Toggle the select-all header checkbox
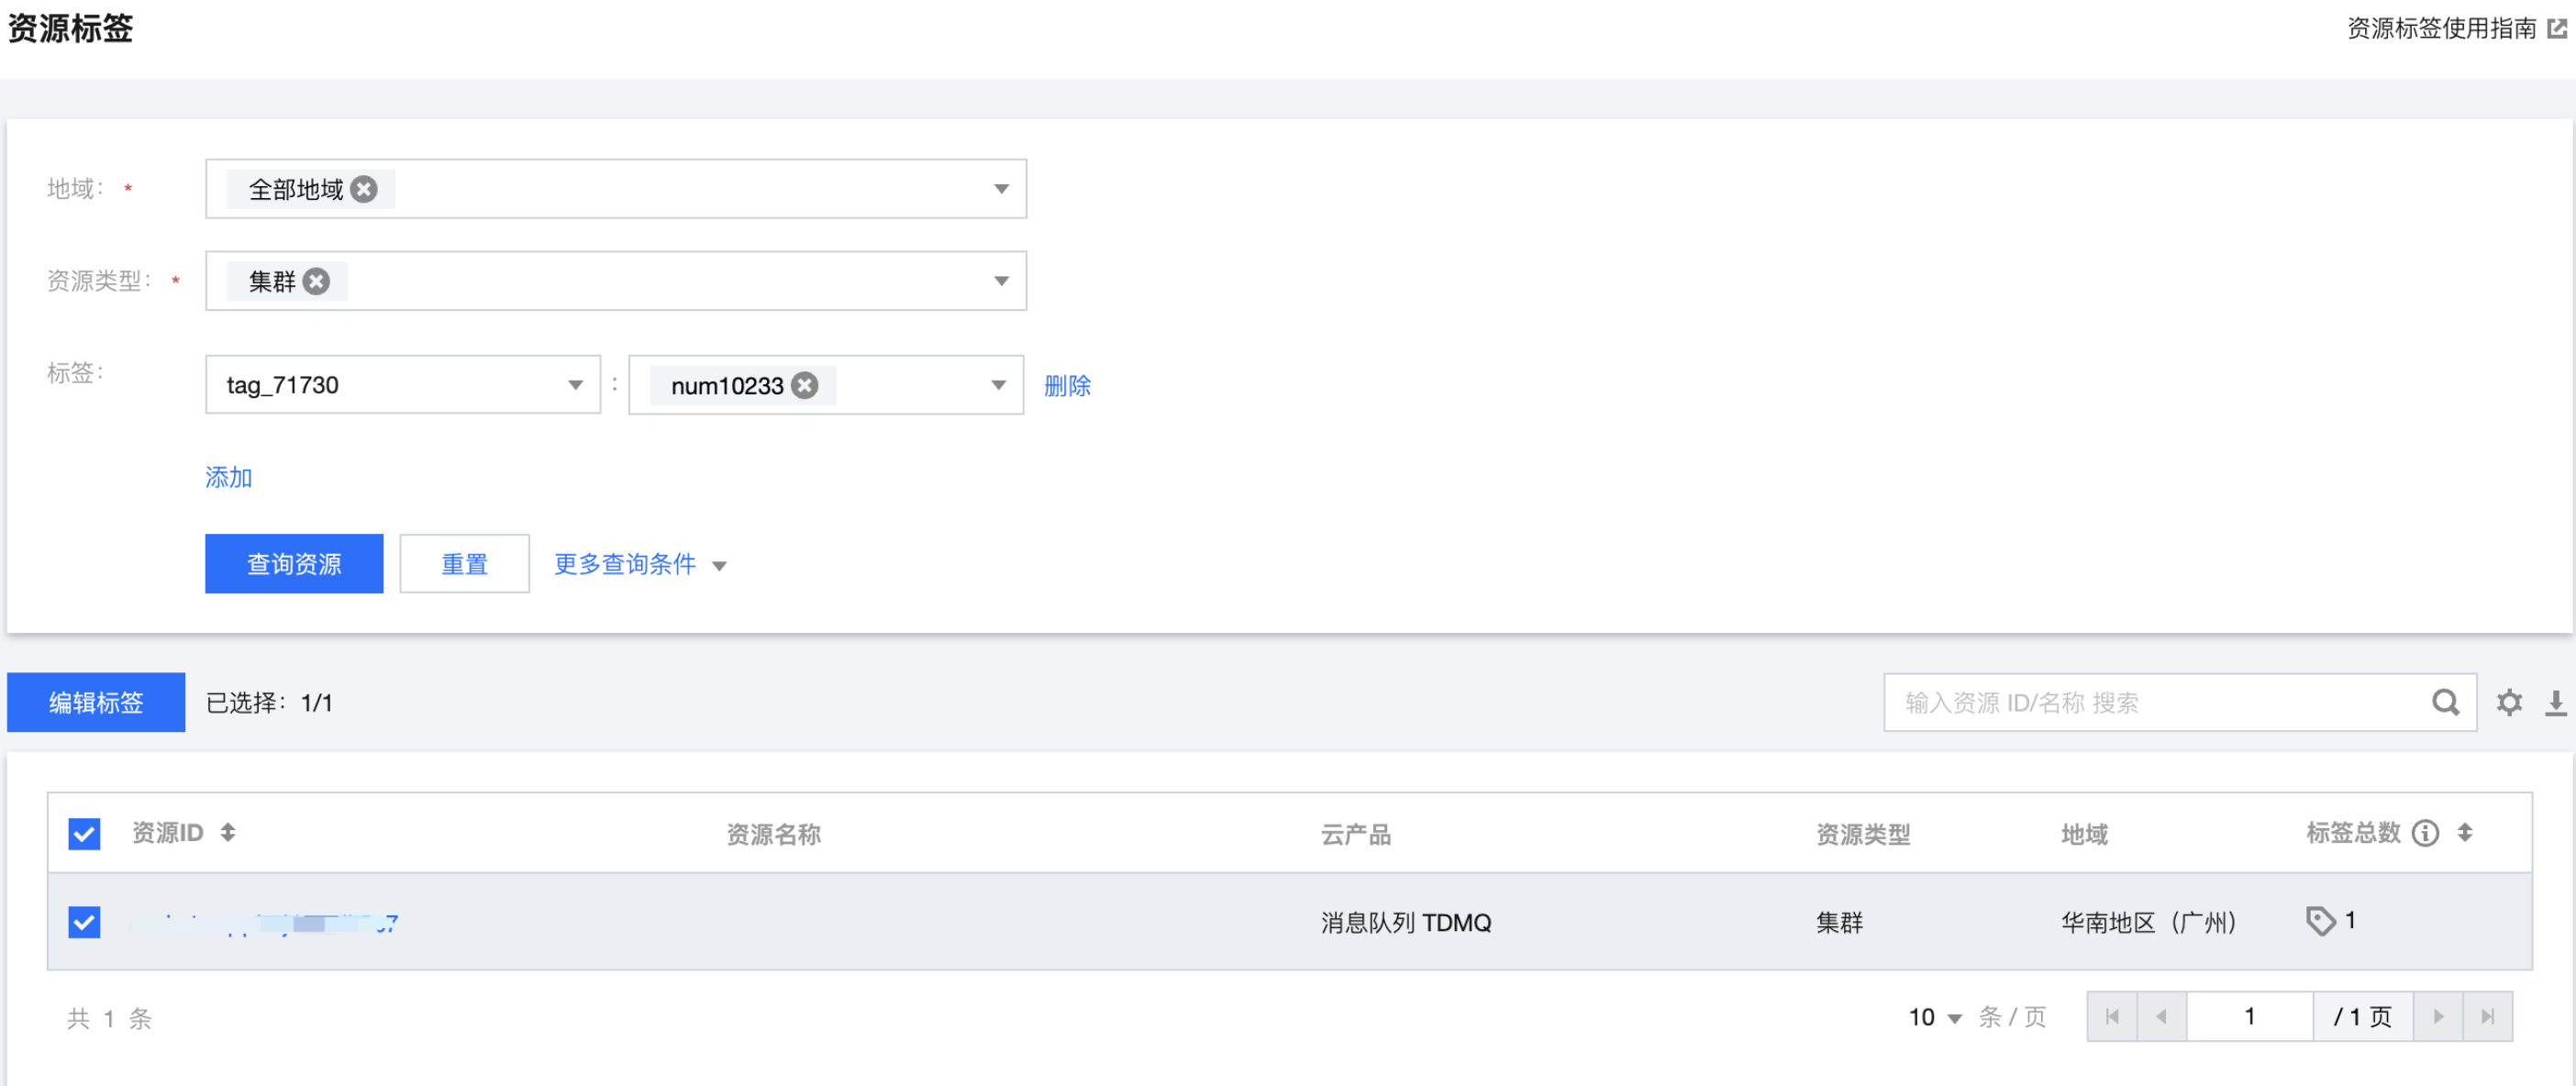The image size is (2576, 1086). point(84,833)
